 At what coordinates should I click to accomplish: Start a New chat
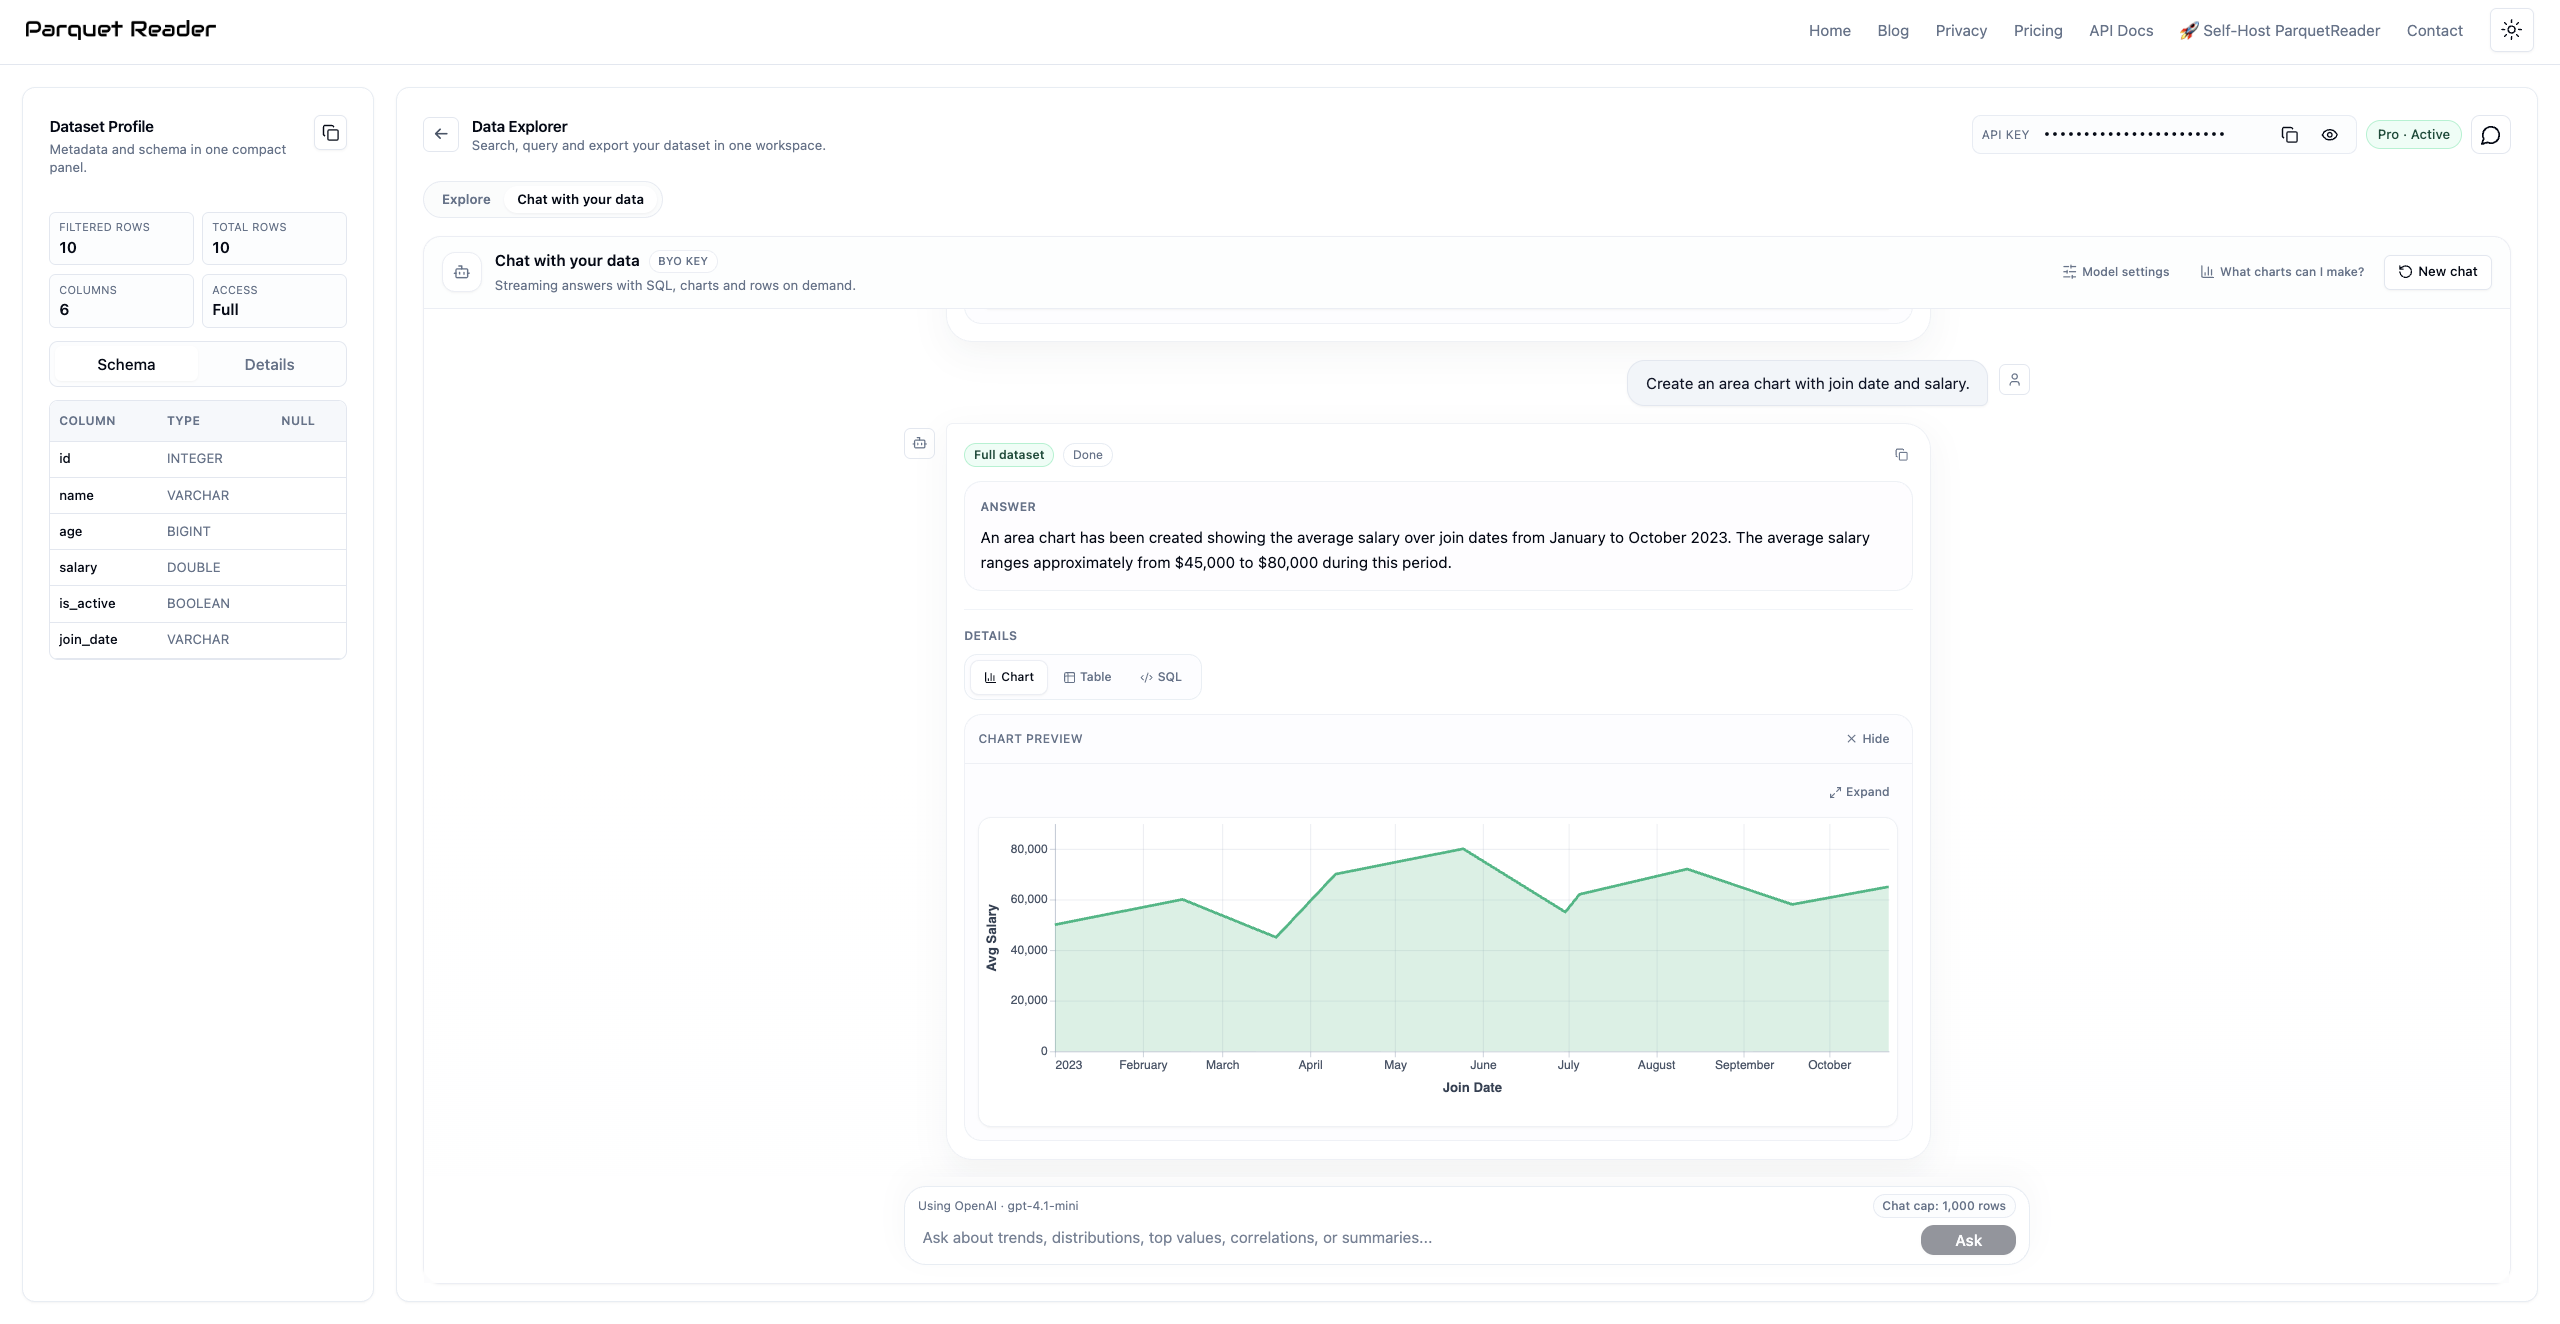click(2437, 271)
